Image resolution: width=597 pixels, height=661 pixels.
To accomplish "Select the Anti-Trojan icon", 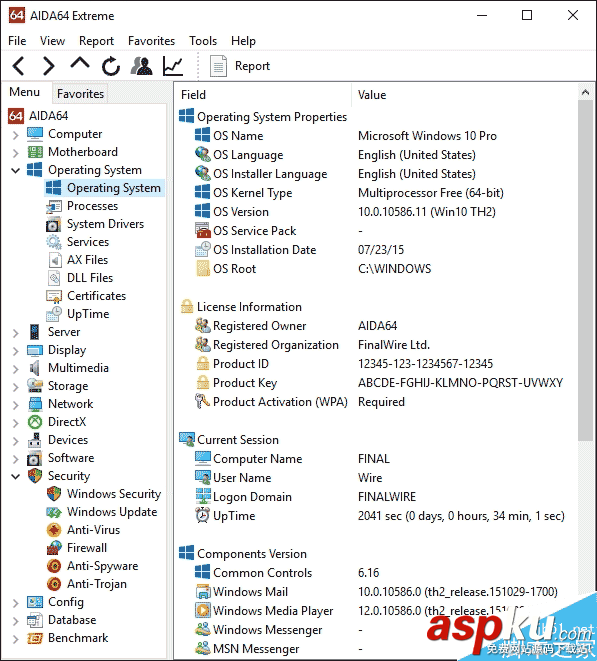I will point(54,584).
